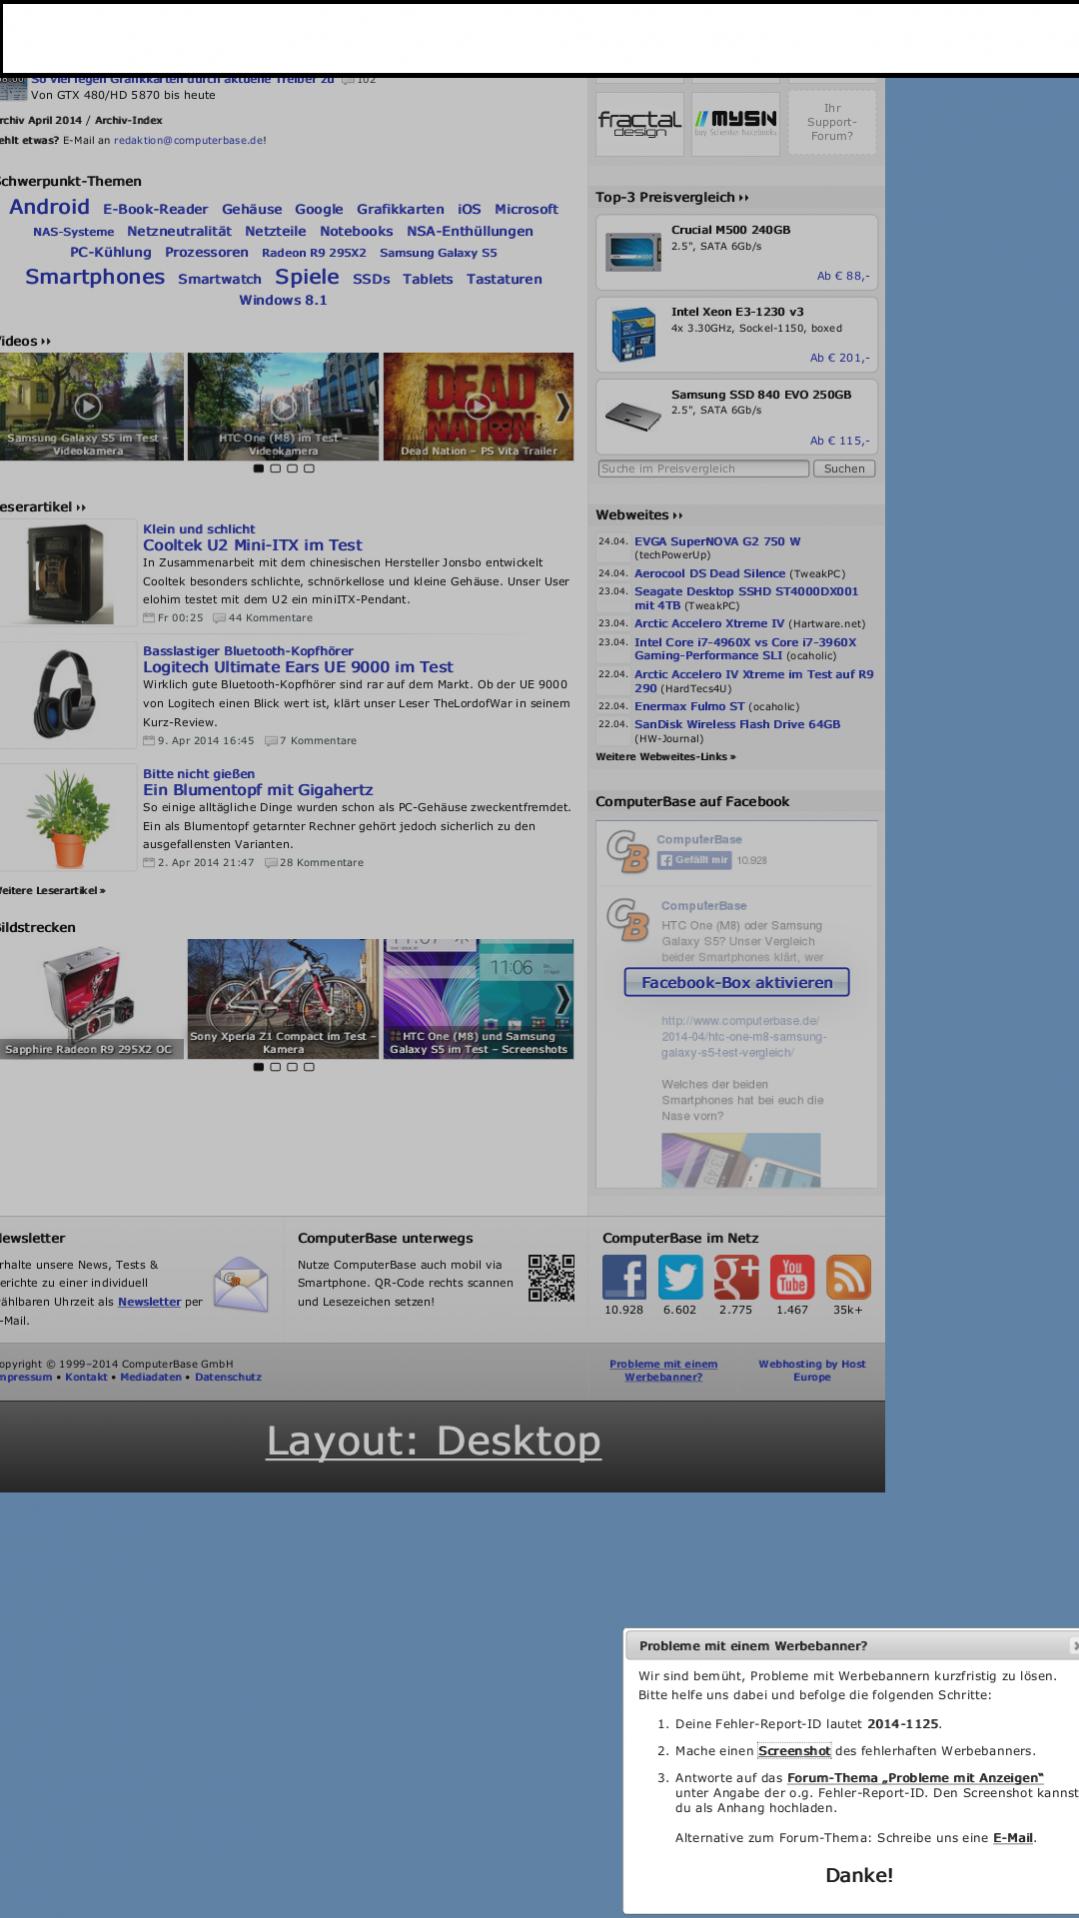The width and height of the screenshot is (1079, 1918).
Task: Play Dead Nation PS Vita Trailer
Action: (478, 406)
